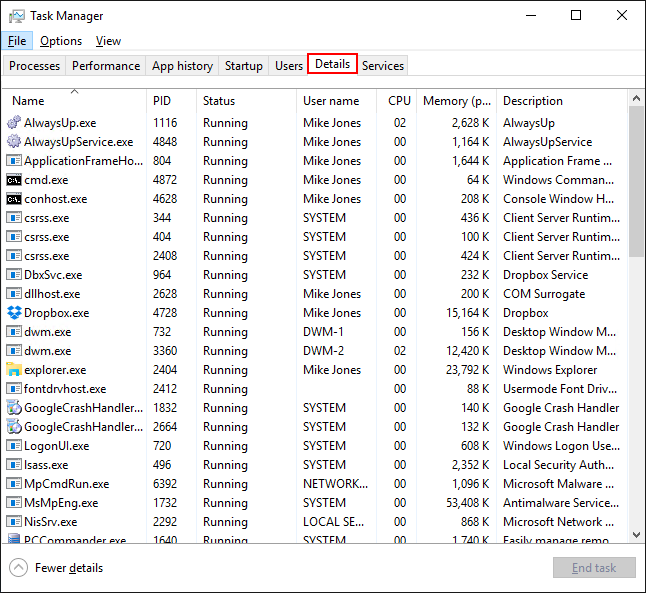Screen dimensions: 646x593
Task: Sort by the PID column header
Action: [171, 101]
